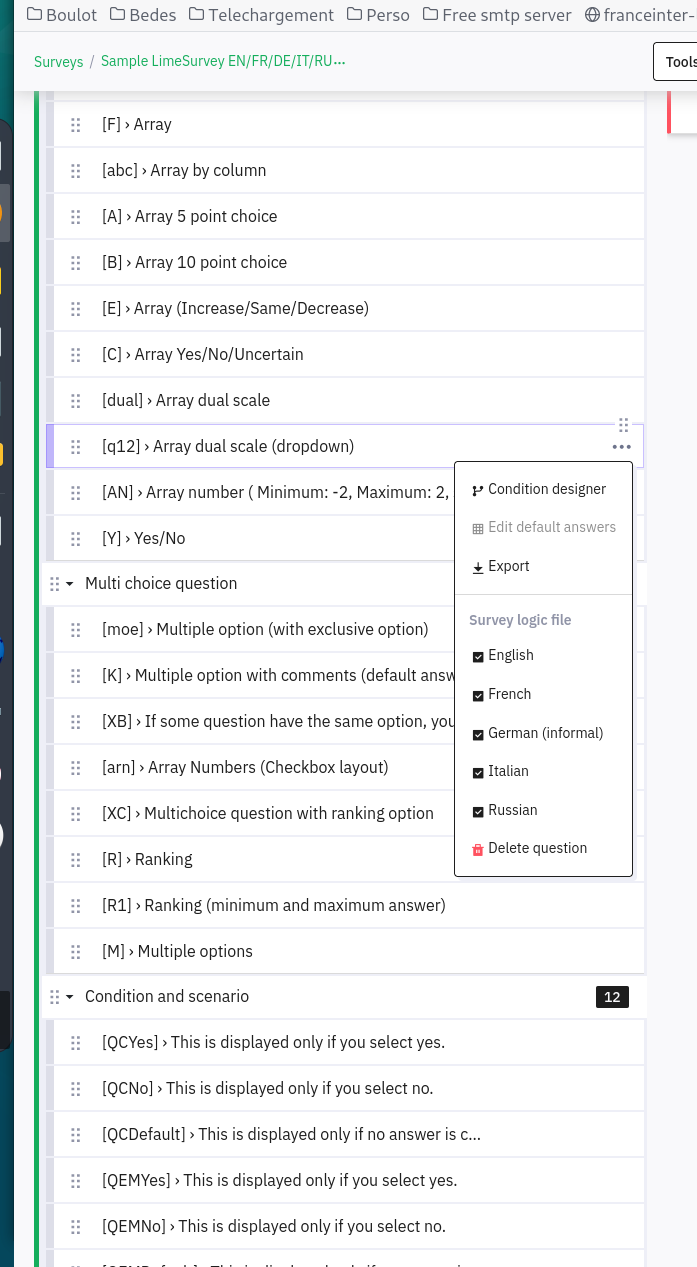This screenshot has width=697, height=1267.
Task: Collapse the Multi choice question group
Action: click(70, 584)
